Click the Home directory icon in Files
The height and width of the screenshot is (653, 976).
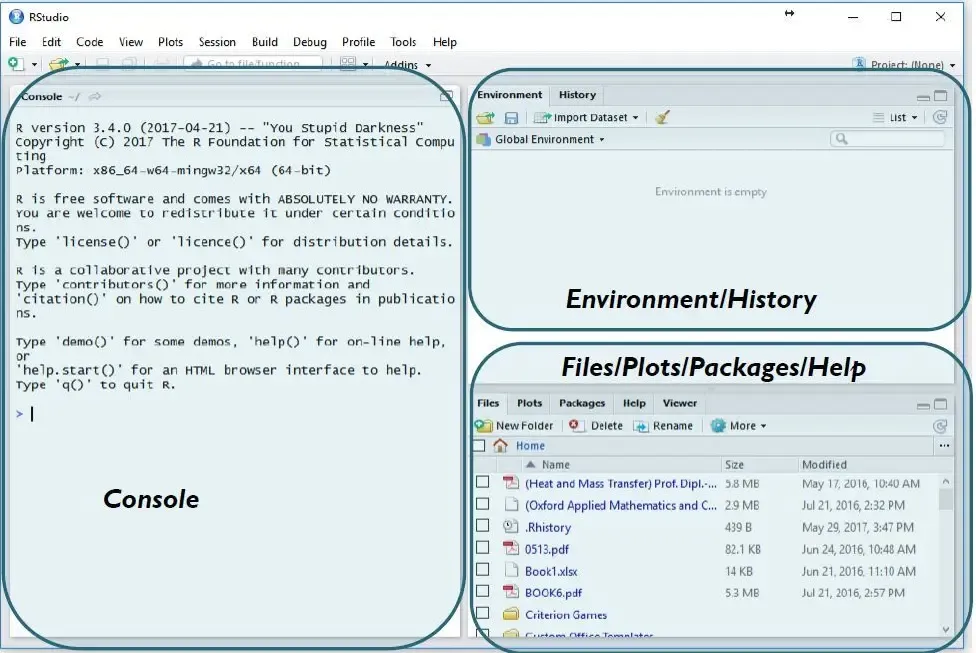[500, 446]
